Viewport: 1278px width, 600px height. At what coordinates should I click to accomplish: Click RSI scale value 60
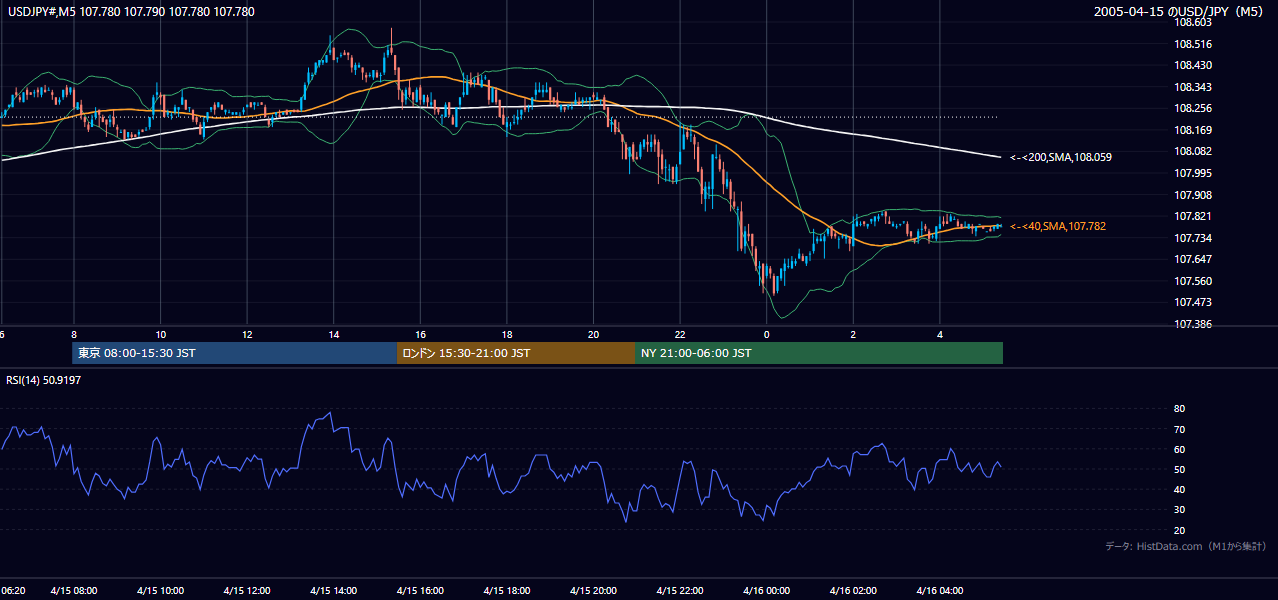tap(1179, 449)
